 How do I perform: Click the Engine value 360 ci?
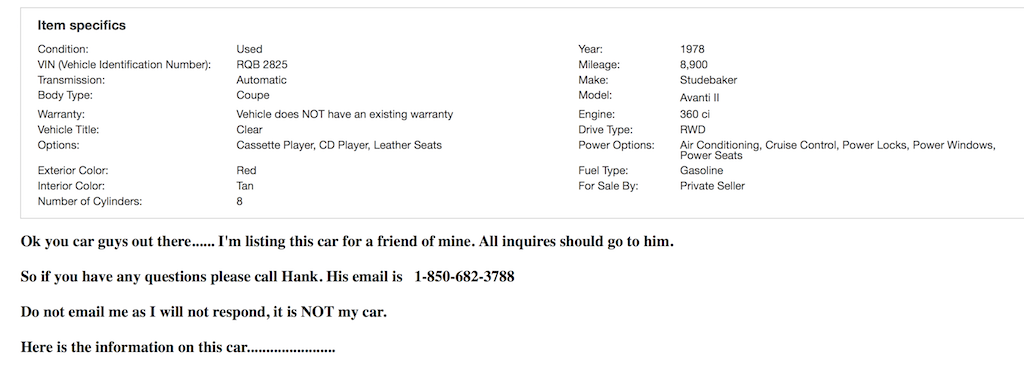695,114
